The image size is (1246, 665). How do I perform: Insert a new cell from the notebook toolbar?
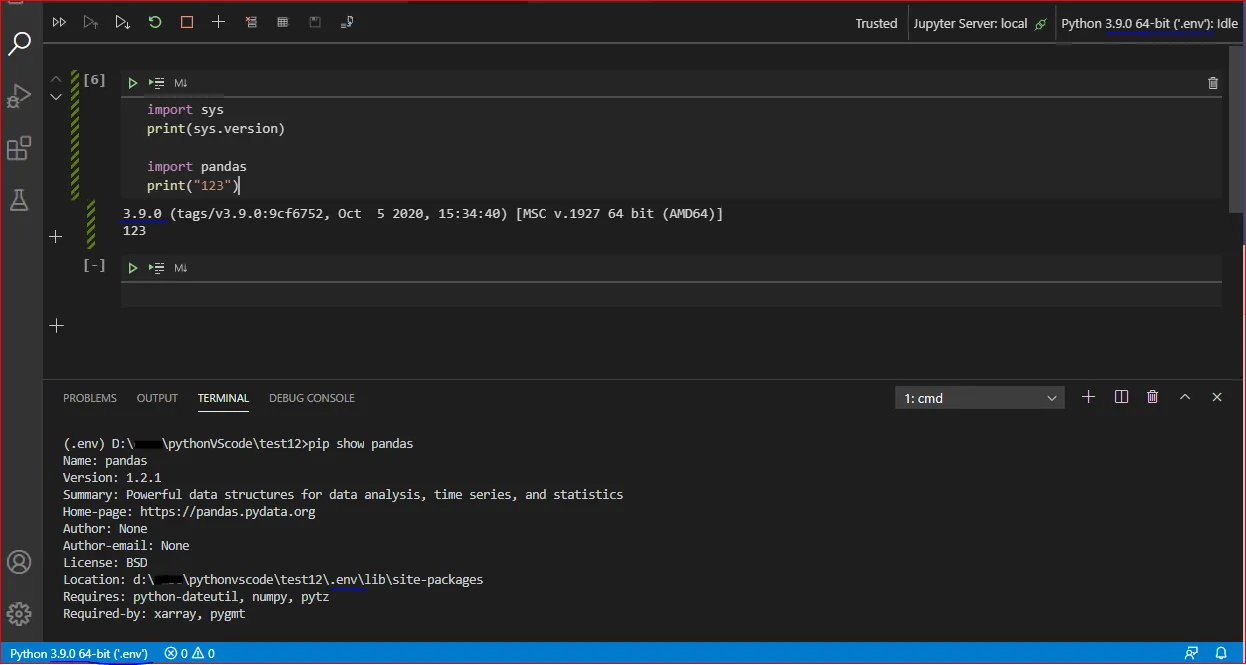[218, 22]
